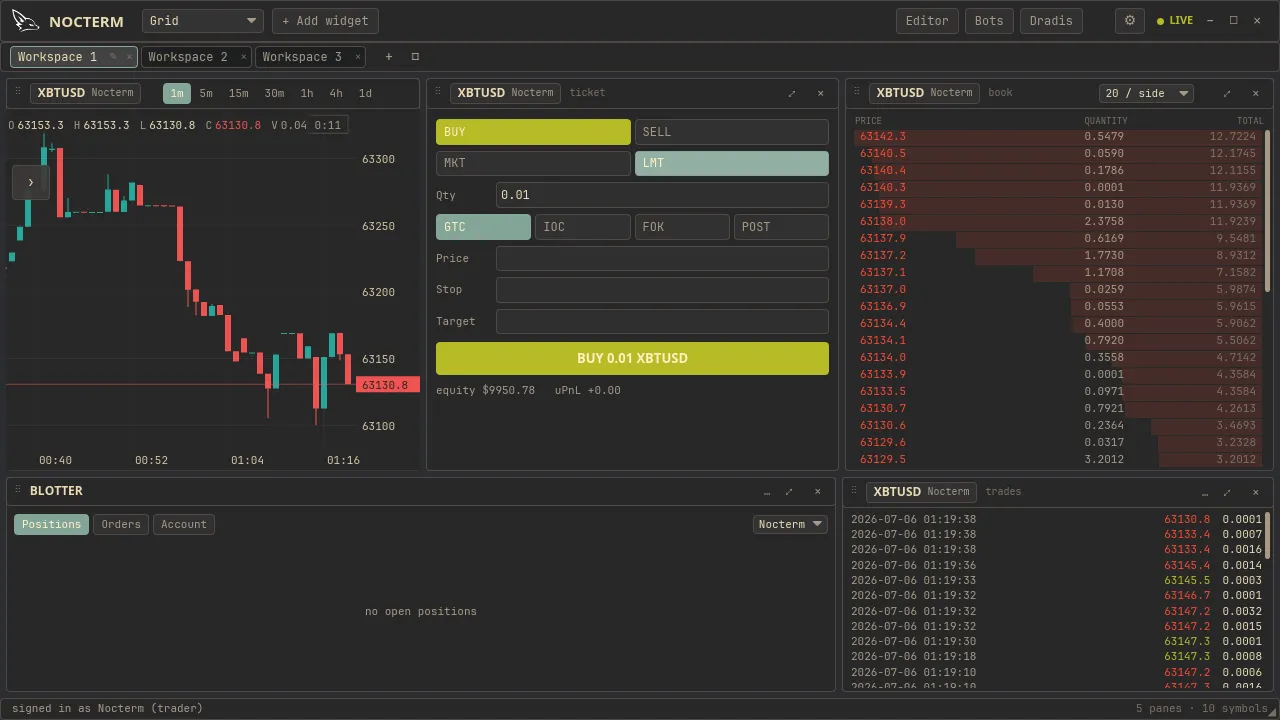1280x720 pixels.
Task: Open order book XBTUSD symbol selector
Action: tap(924, 93)
